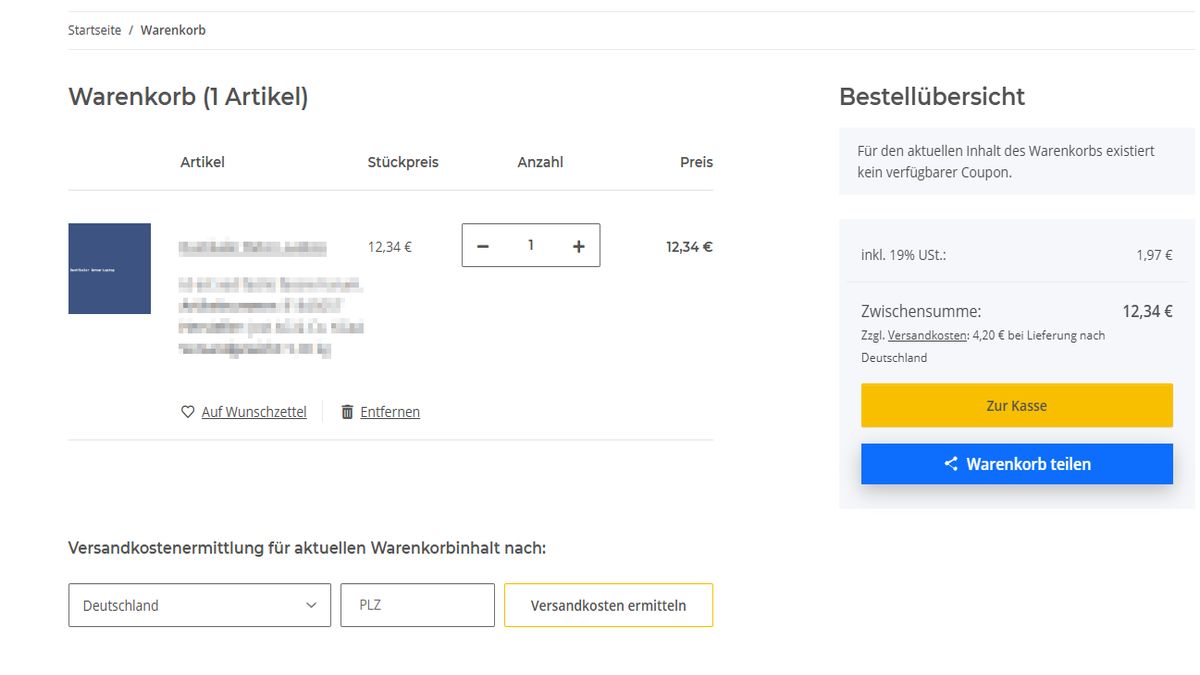The height and width of the screenshot is (675, 1200).
Task: Click Versandkosten ermitteln button
Action: [x=608, y=605]
